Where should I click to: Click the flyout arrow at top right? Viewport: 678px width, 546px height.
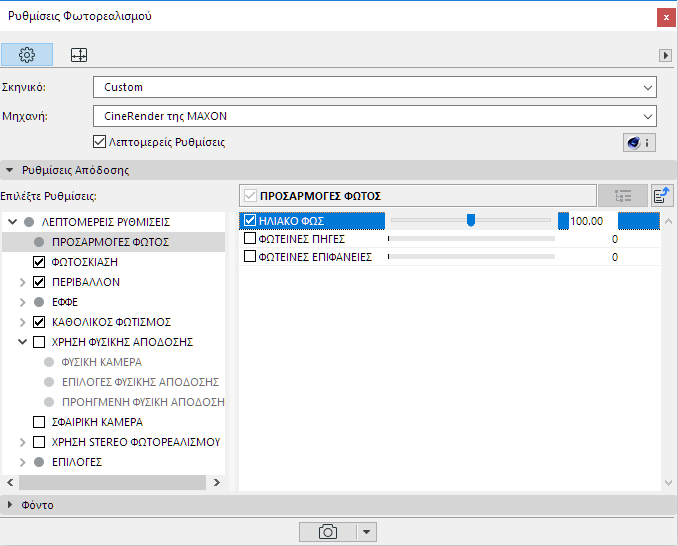[665, 55]
